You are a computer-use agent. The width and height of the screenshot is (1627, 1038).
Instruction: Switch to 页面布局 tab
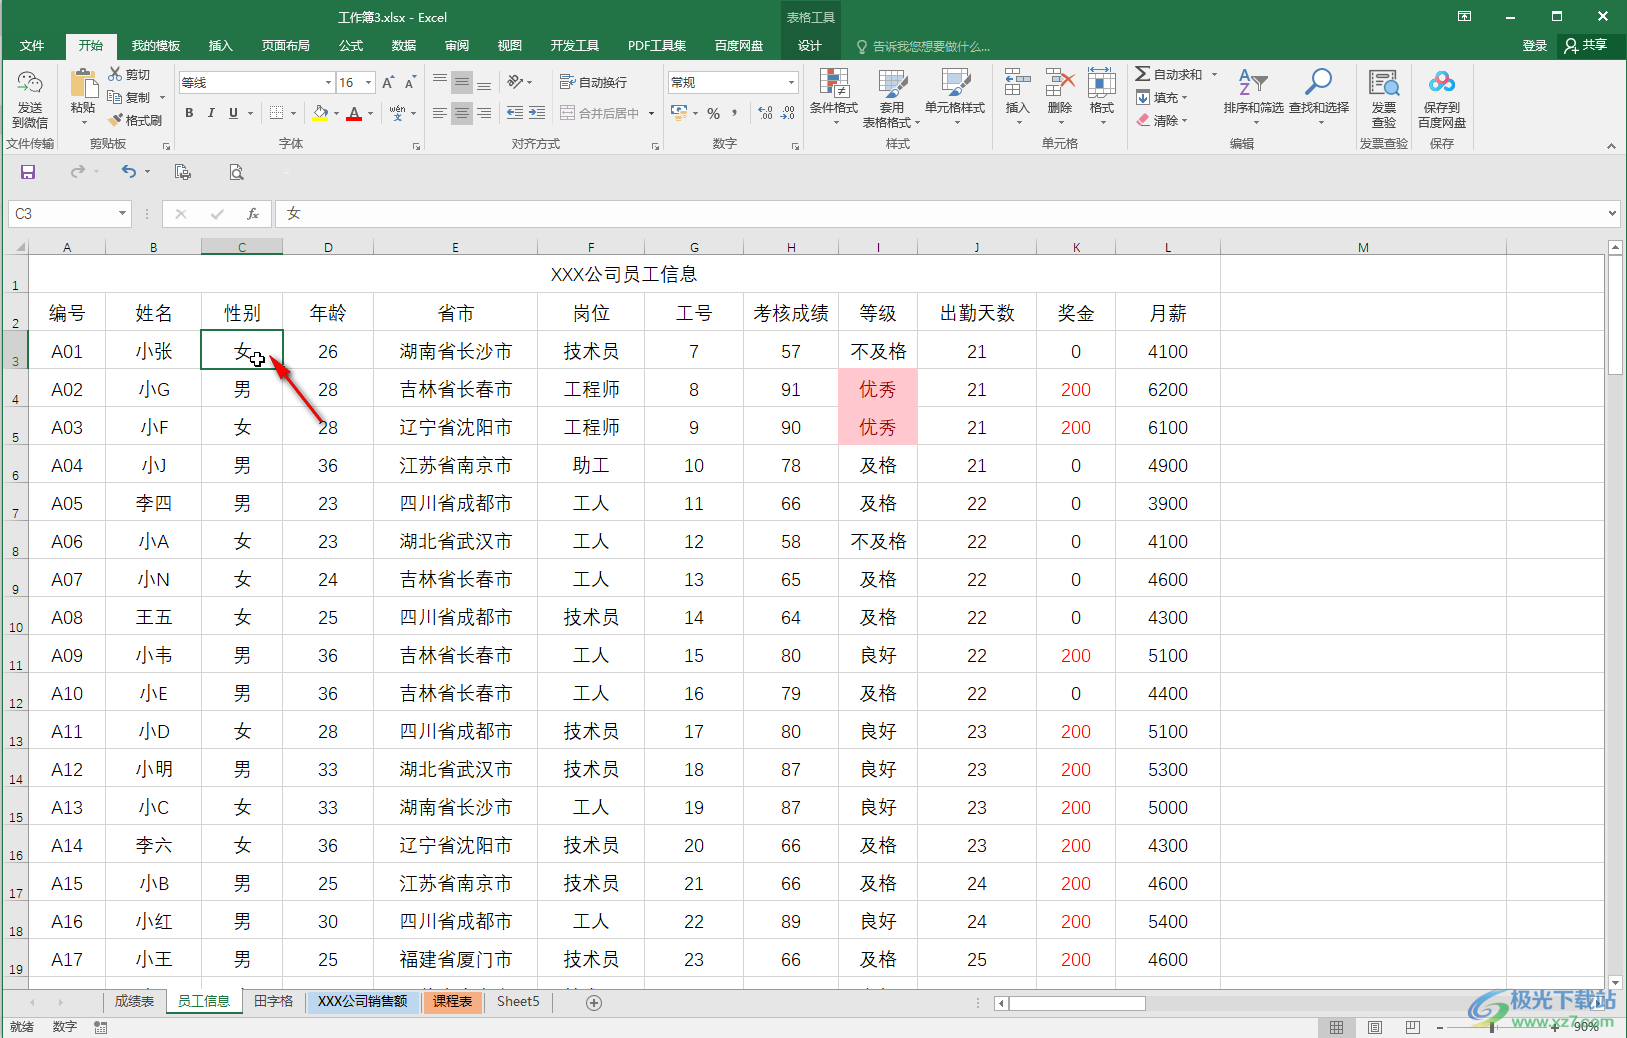(x=286, y=46)
